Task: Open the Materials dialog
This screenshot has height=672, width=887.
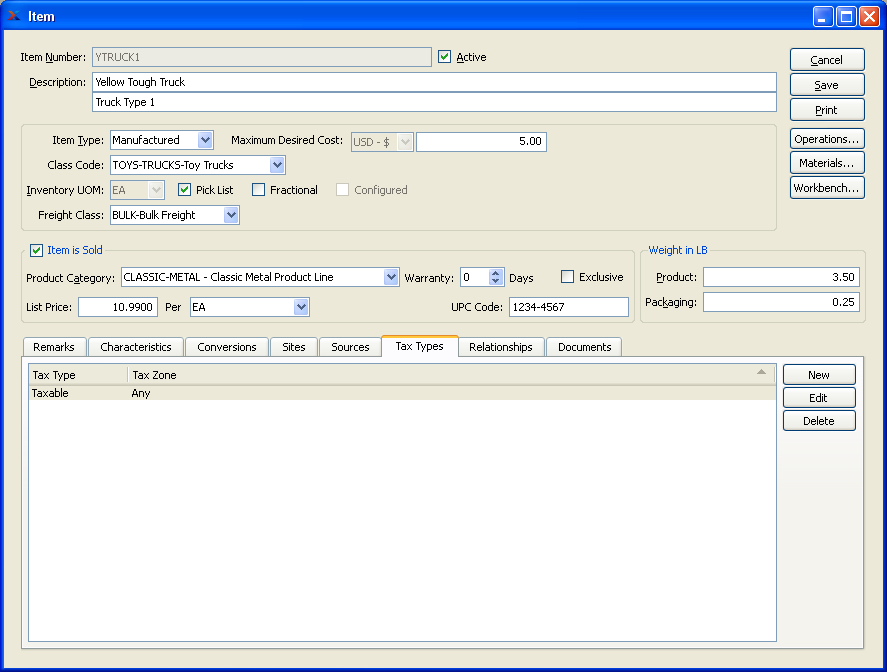Action: point(827,163)
